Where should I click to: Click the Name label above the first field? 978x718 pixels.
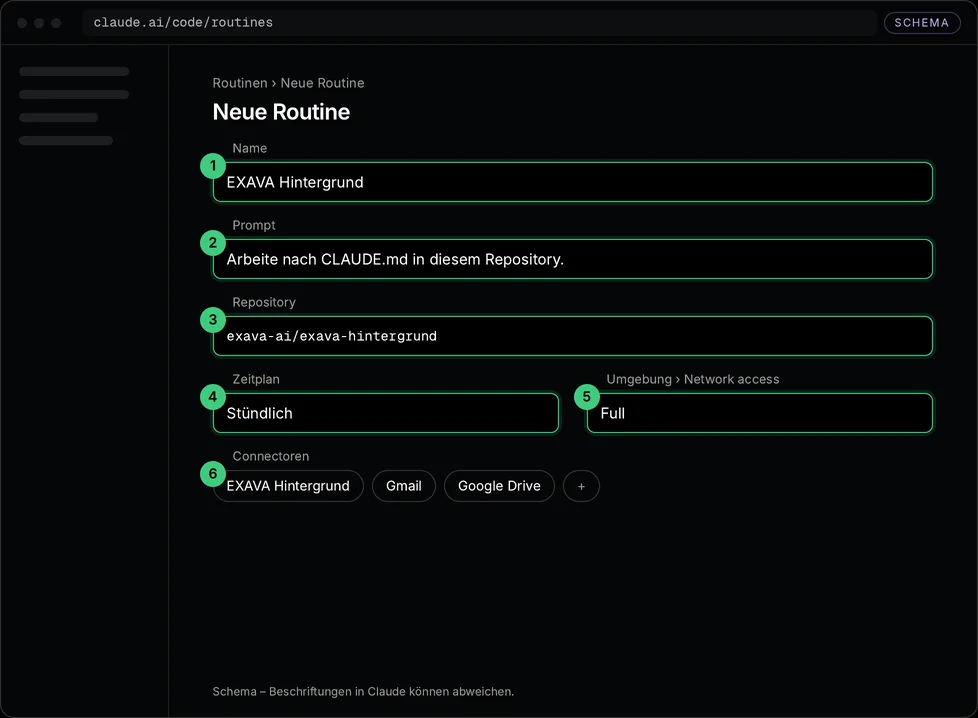249,148
